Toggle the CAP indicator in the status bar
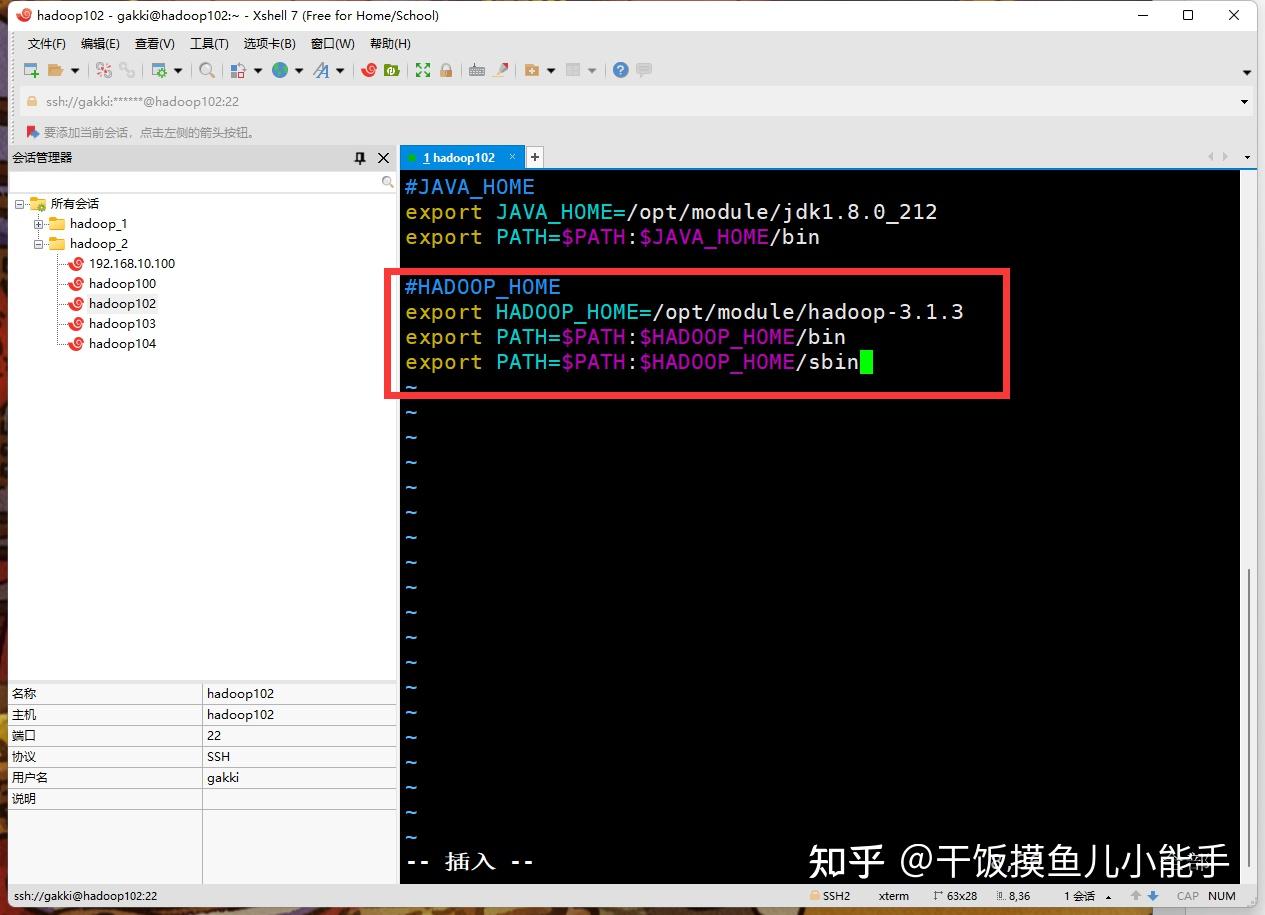This screenshot has width=1265, height=915. click(1187, 895)
